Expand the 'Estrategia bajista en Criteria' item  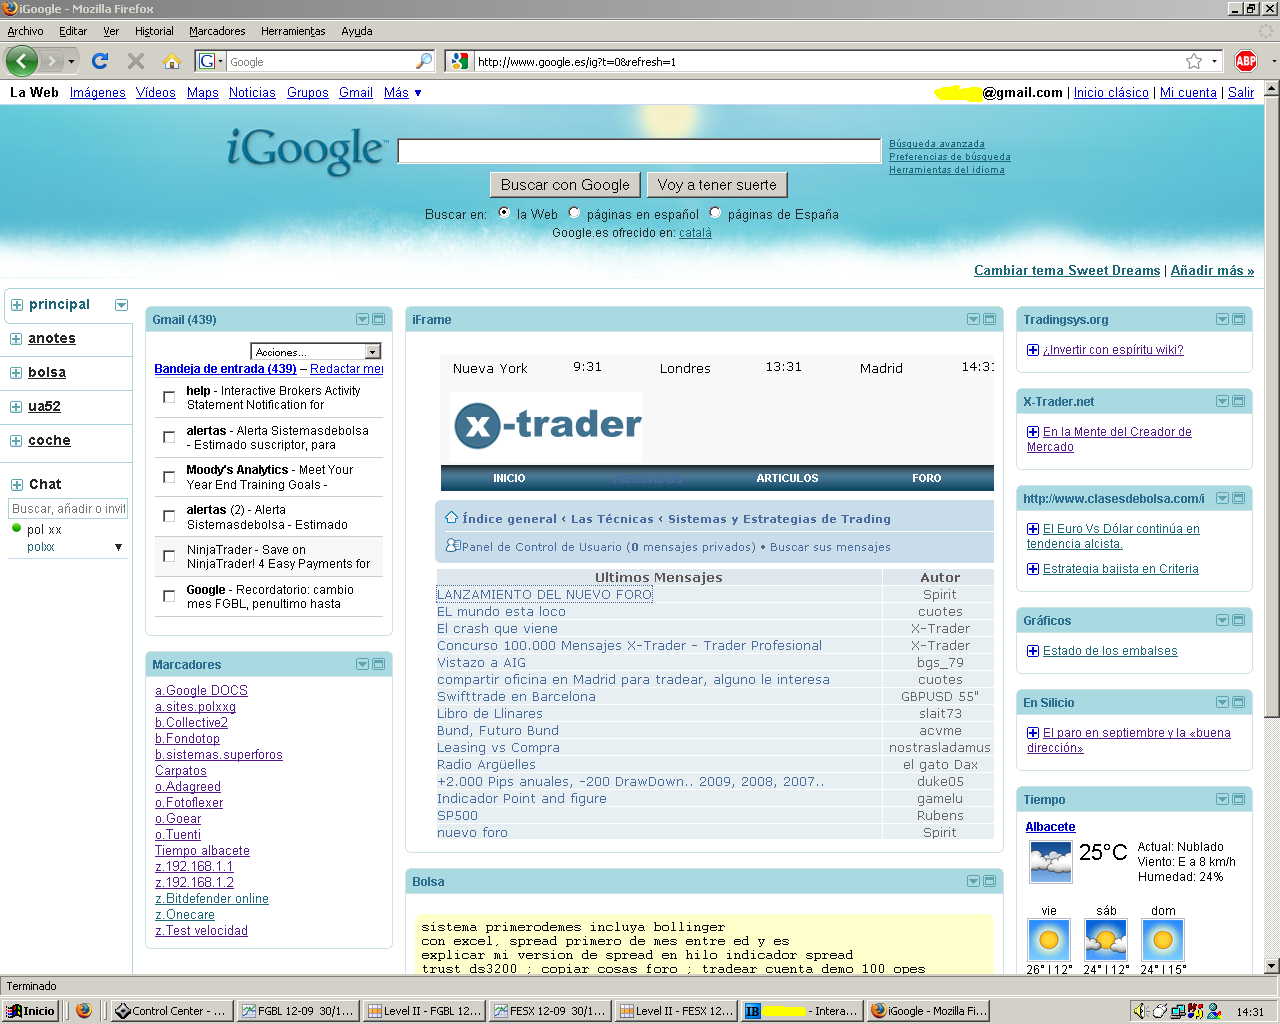point(1033,569)
